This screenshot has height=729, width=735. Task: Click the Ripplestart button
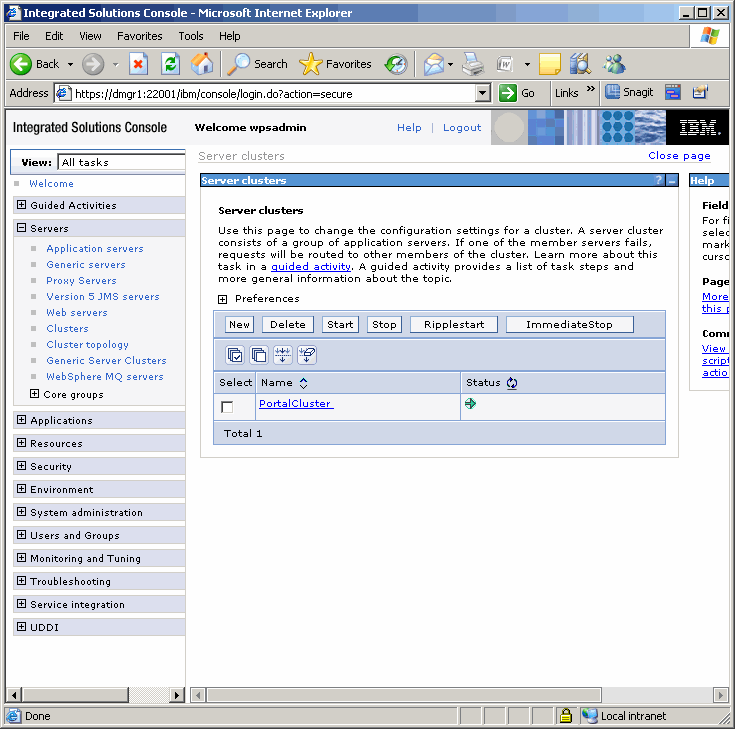[454, 324]
